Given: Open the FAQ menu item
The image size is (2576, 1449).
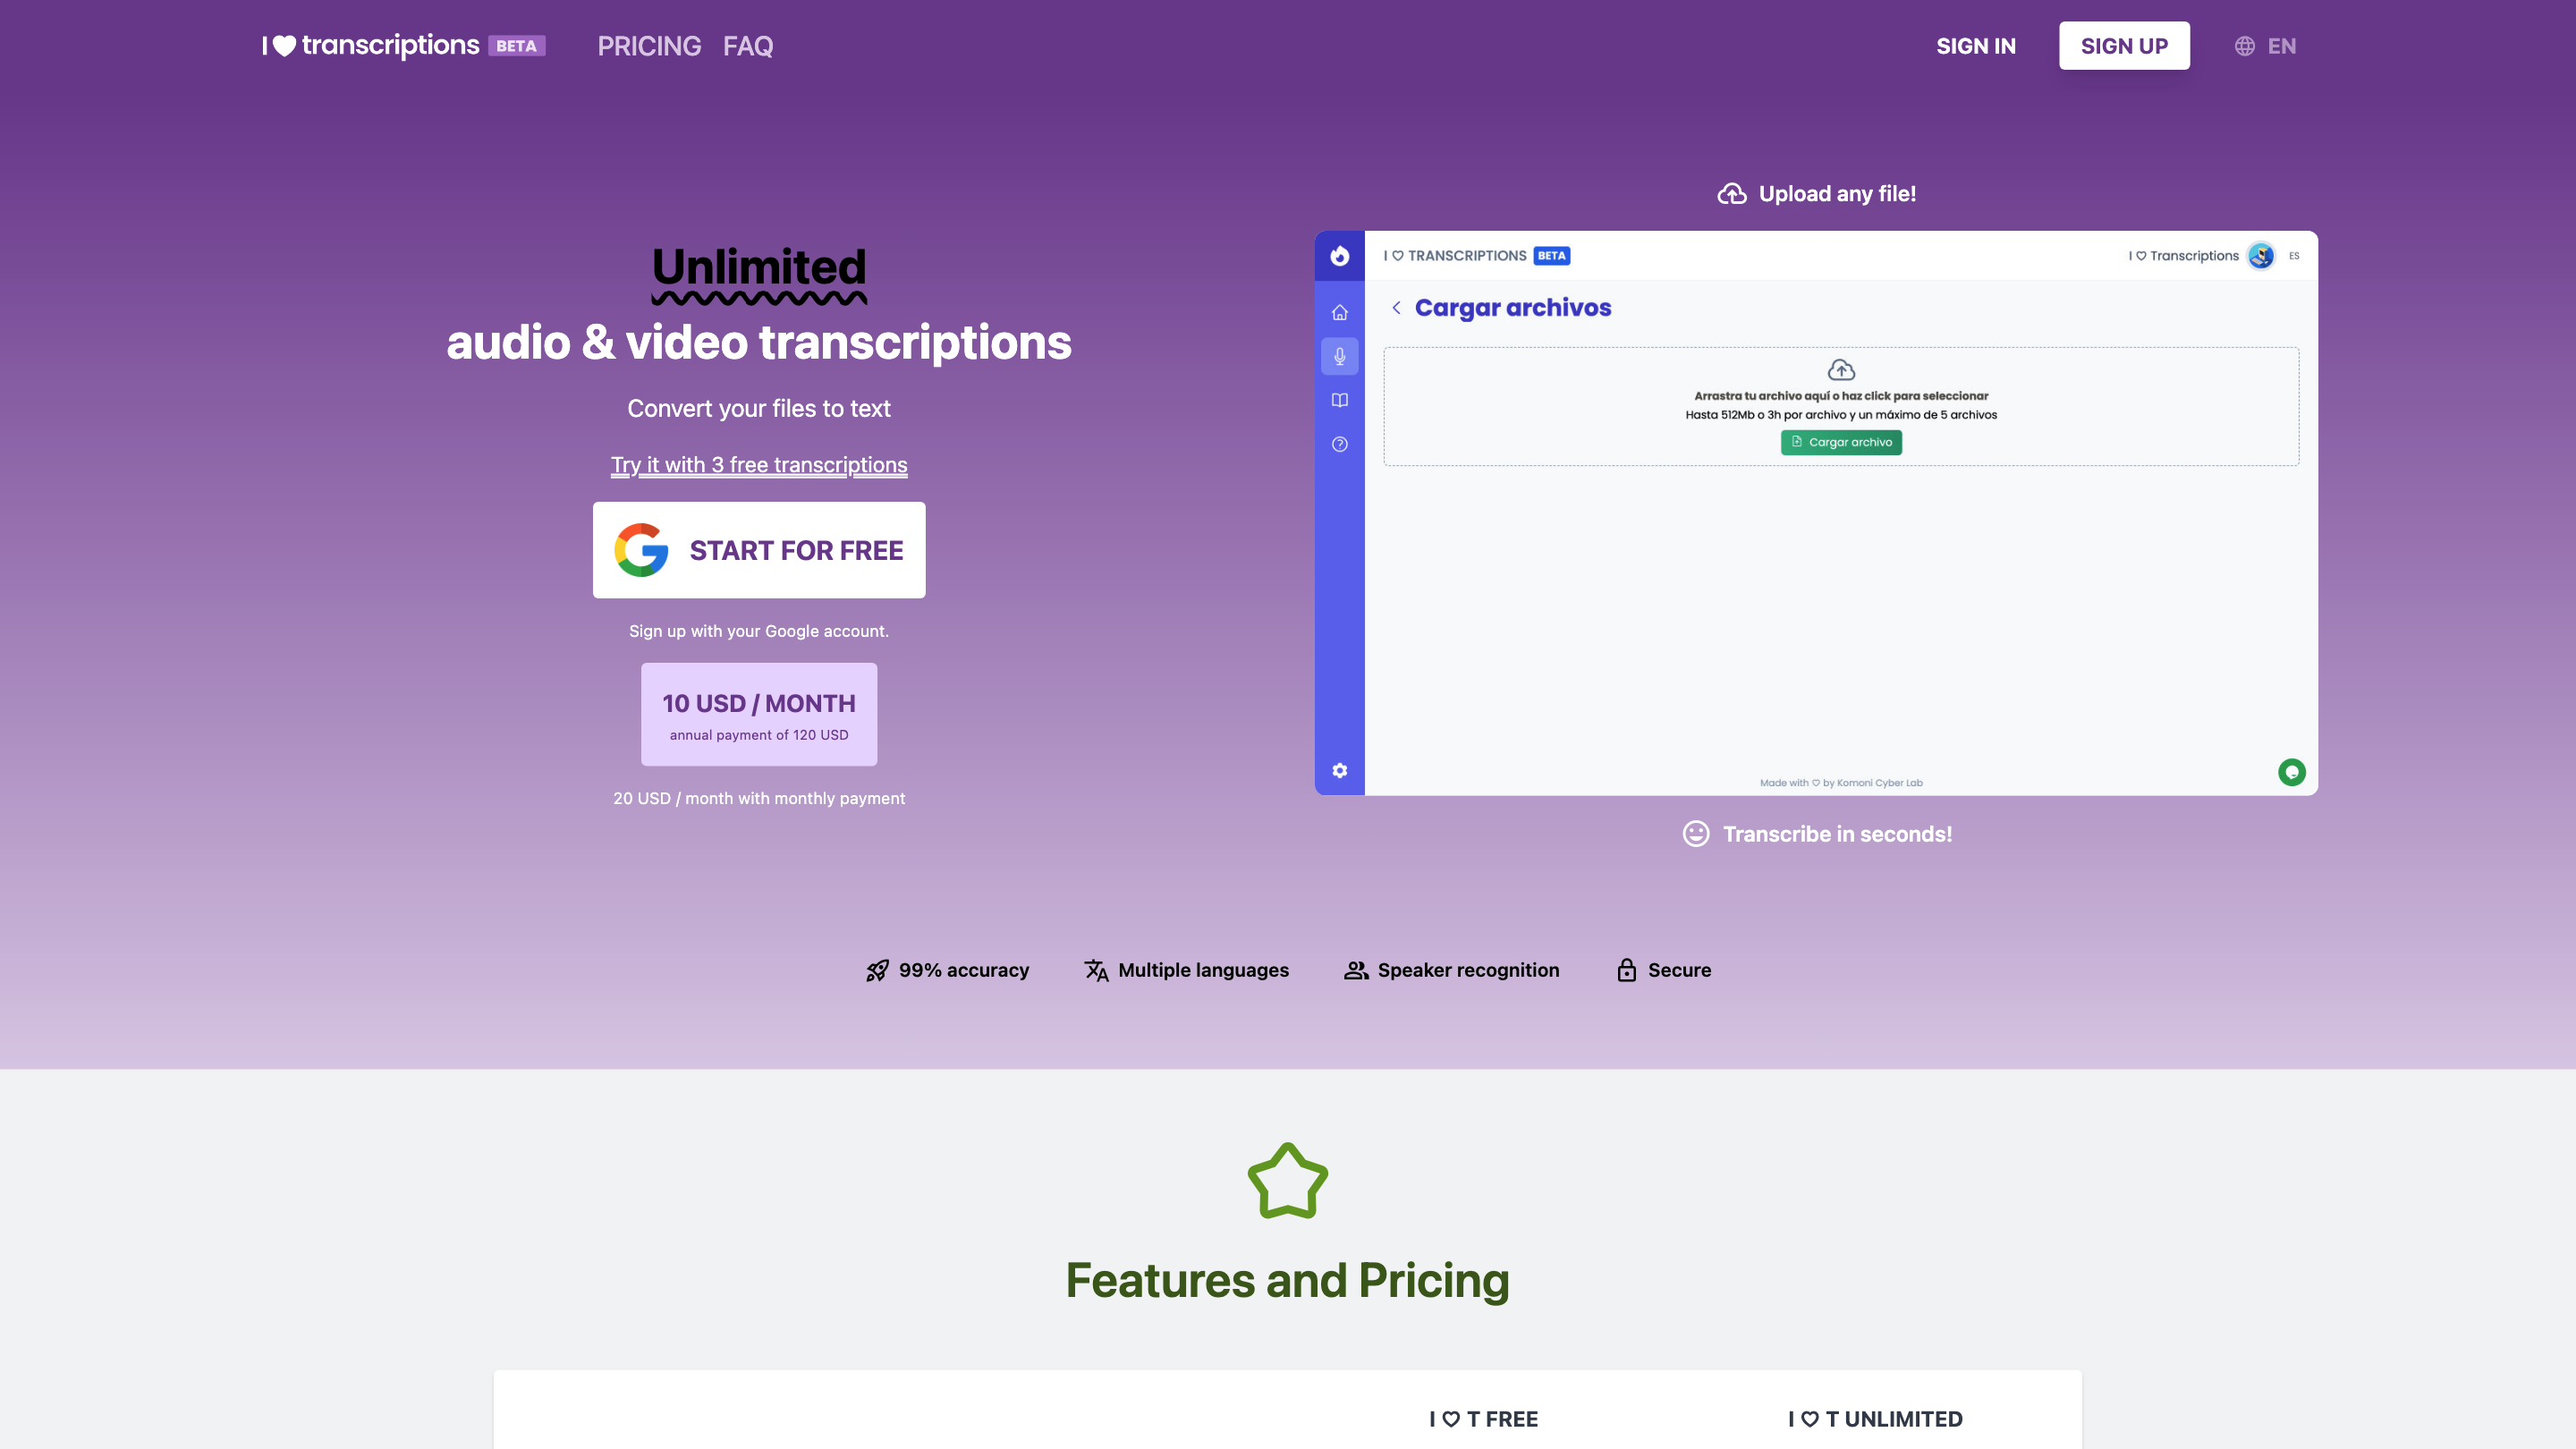Looking at the screenshot, I should pos(747,46).
